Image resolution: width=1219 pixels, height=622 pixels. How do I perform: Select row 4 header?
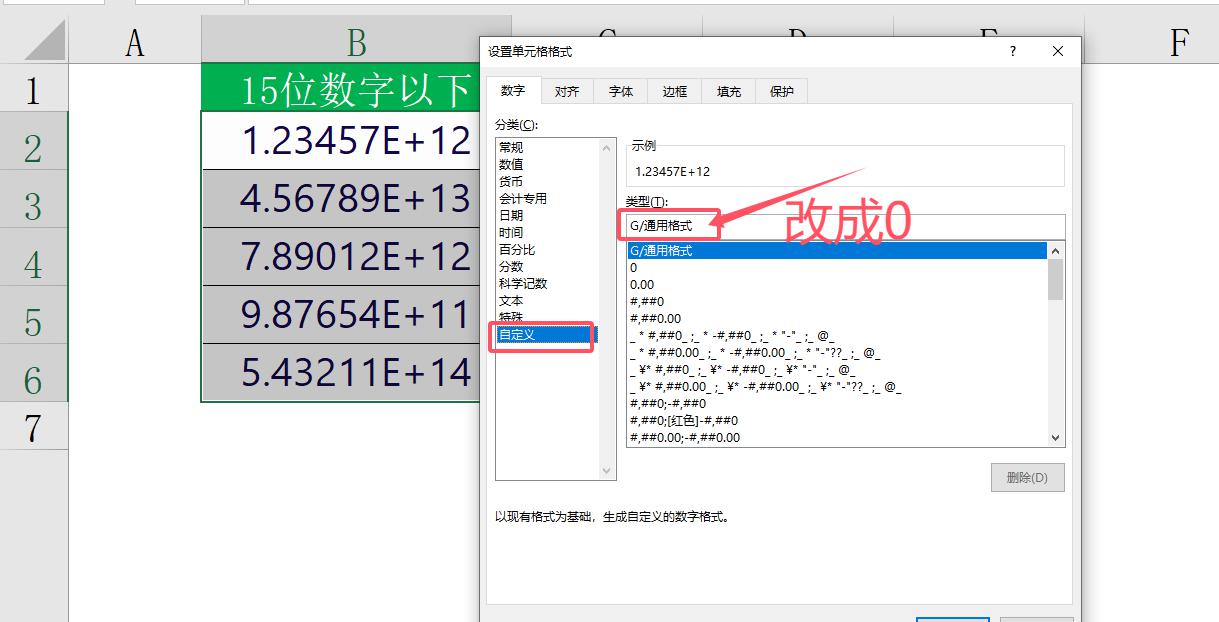pyautogui.click(x=34, y=257)
